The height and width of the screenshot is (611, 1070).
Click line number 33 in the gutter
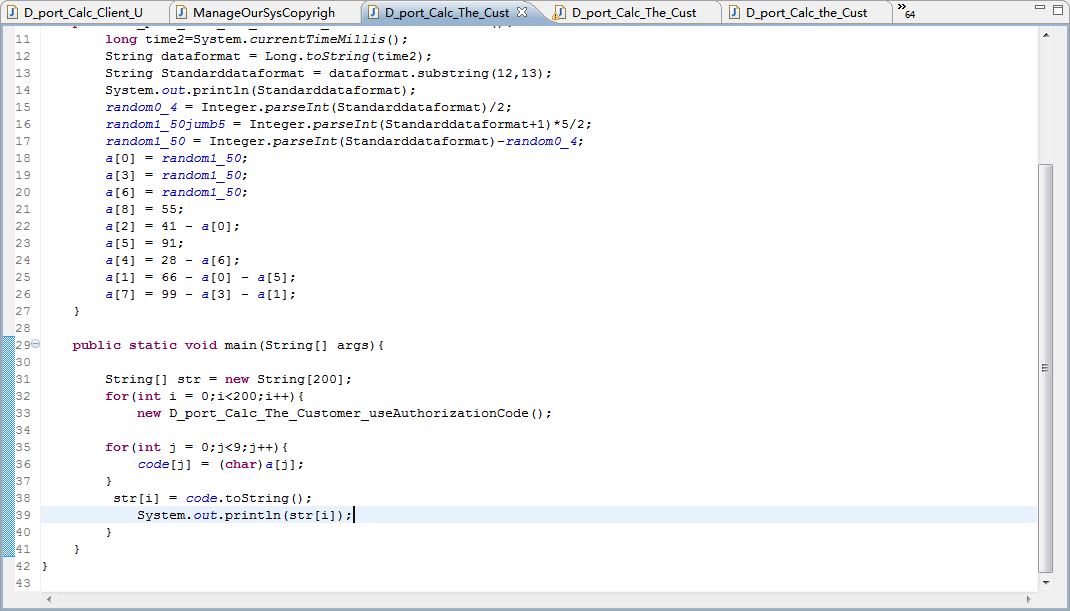[x=23, y=413]
